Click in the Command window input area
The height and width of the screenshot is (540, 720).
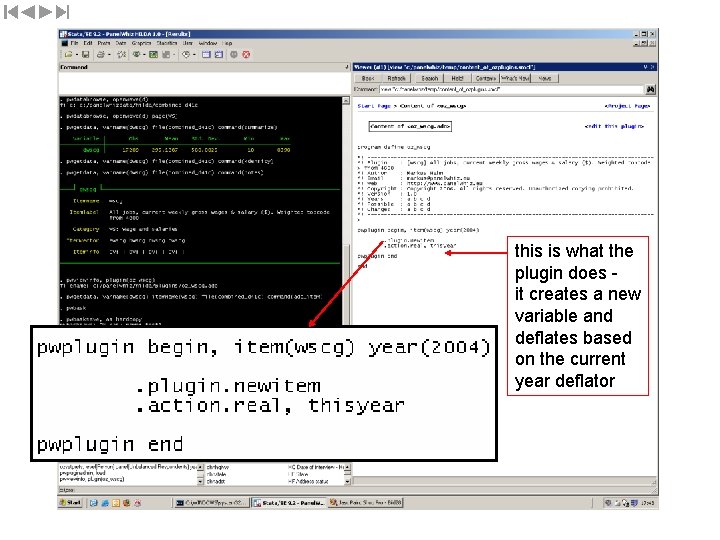(204, 83)
